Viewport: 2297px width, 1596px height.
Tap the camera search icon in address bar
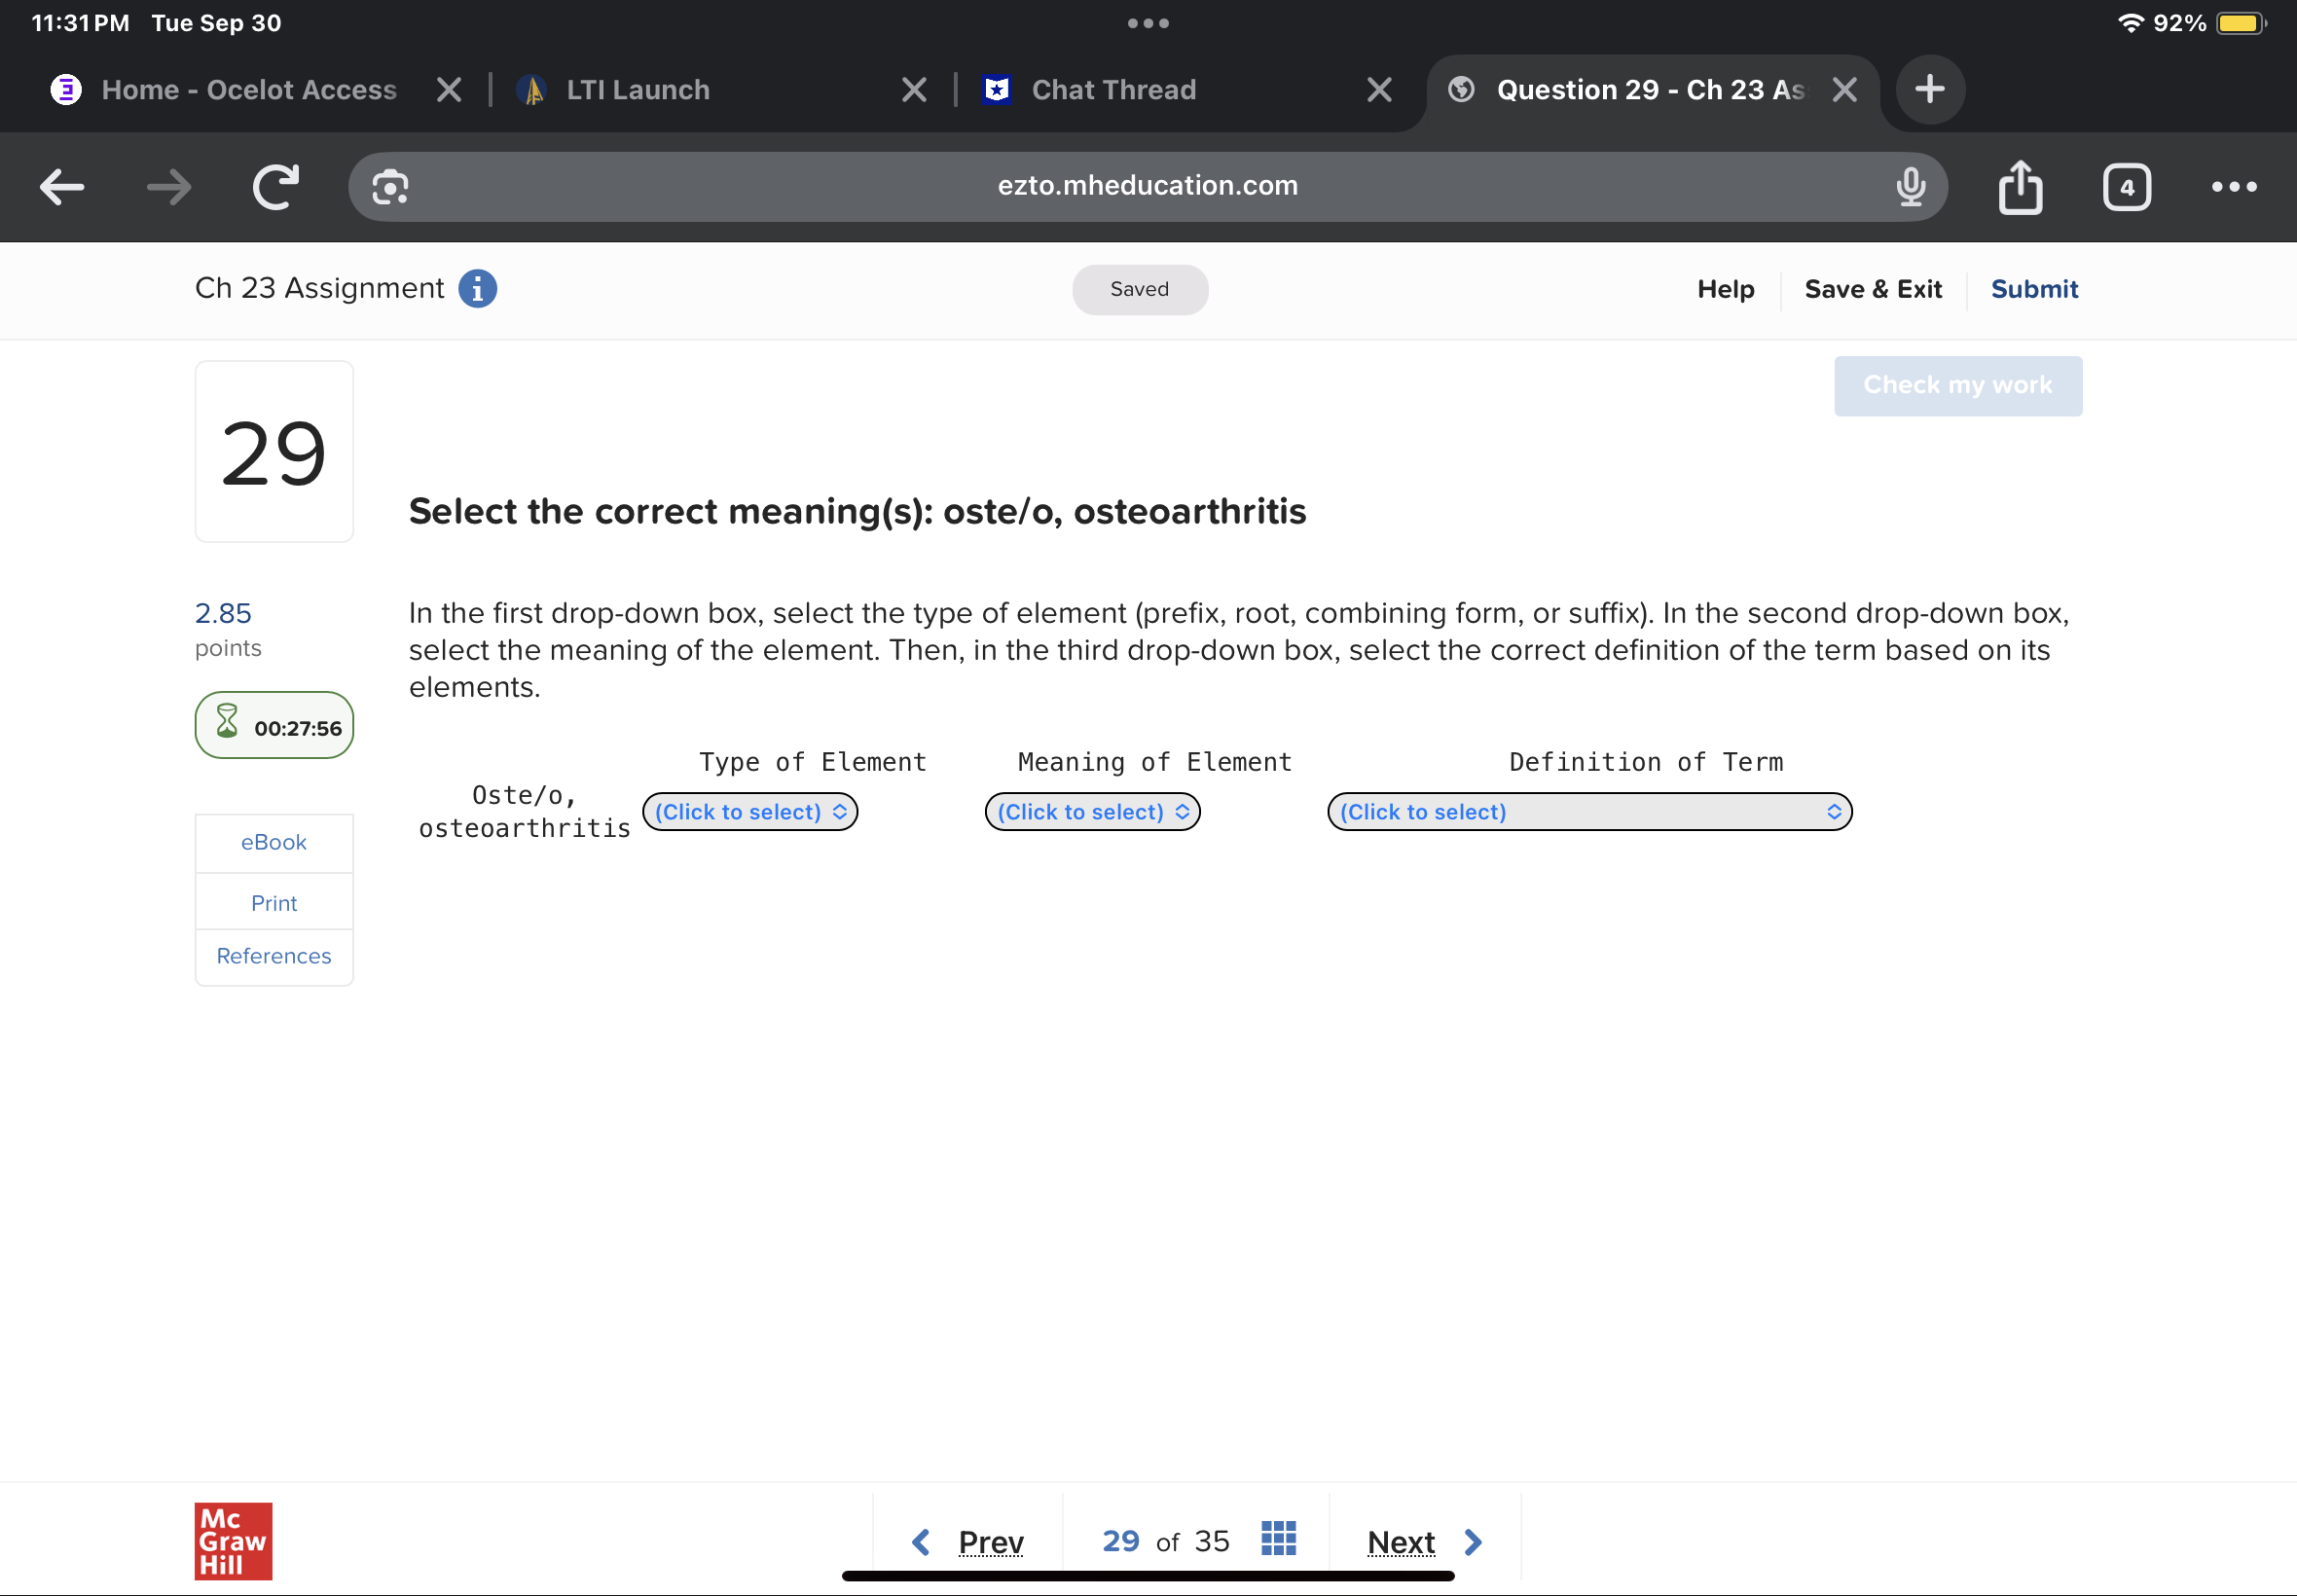[390, 187]
